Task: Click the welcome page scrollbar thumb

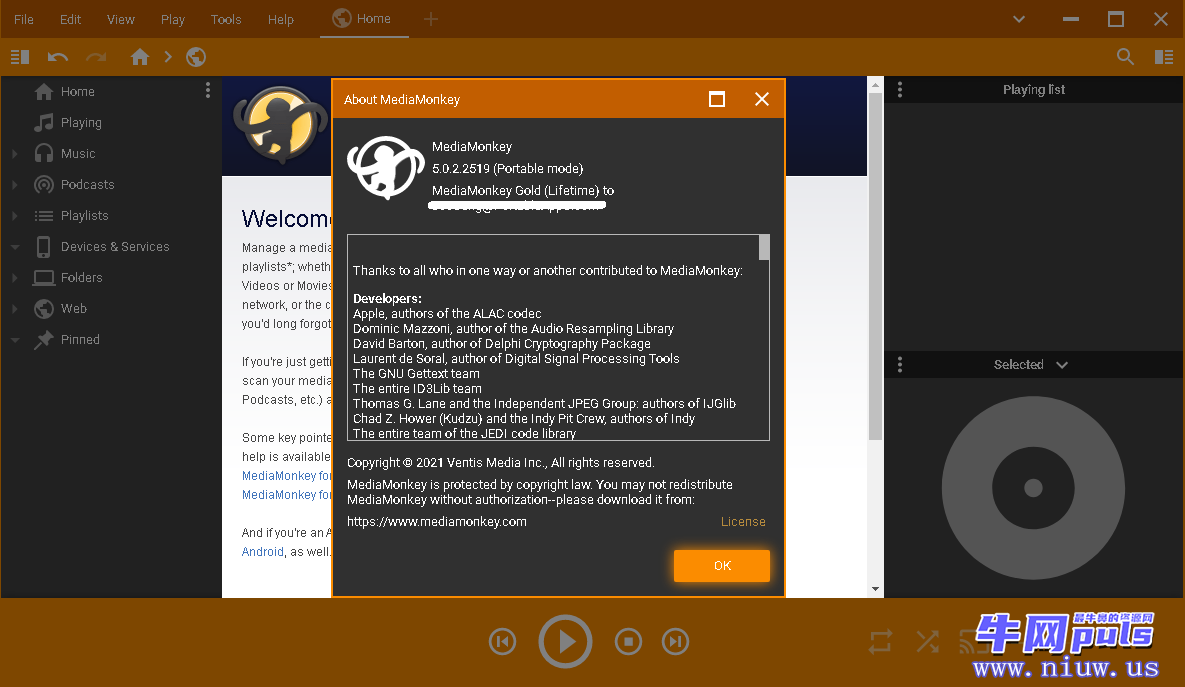Action: [x=875, y=266]
